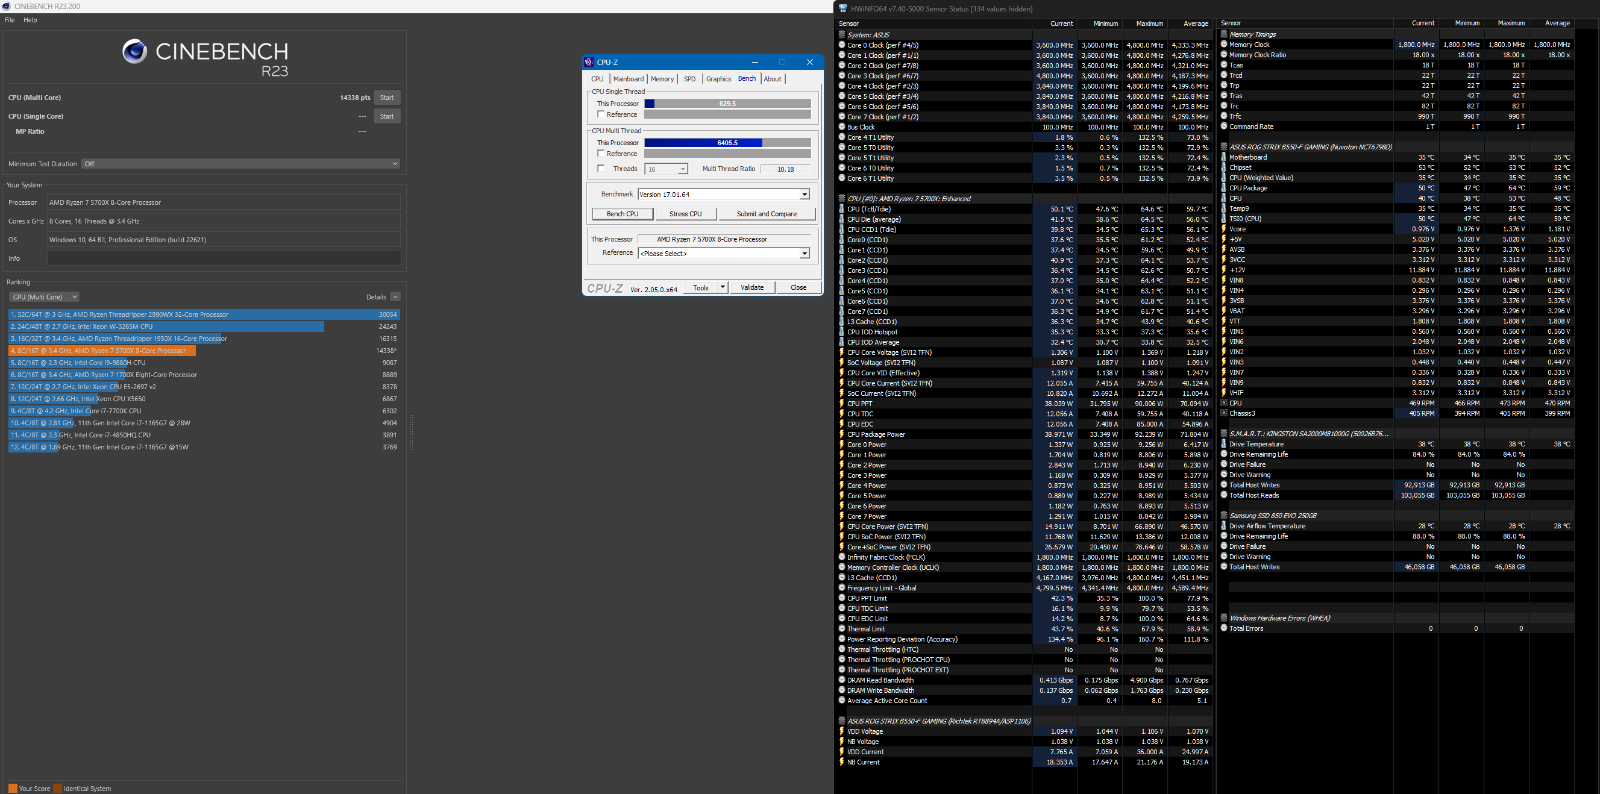Open the CPU-Z Tools dropdown arrow
This screenshot has height=794, width=1600.
(x=723, y=288)
